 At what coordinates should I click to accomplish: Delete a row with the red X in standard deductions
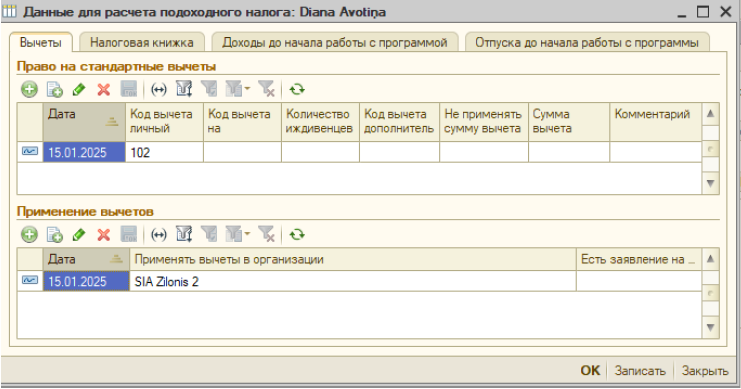(x=103, y=89)
